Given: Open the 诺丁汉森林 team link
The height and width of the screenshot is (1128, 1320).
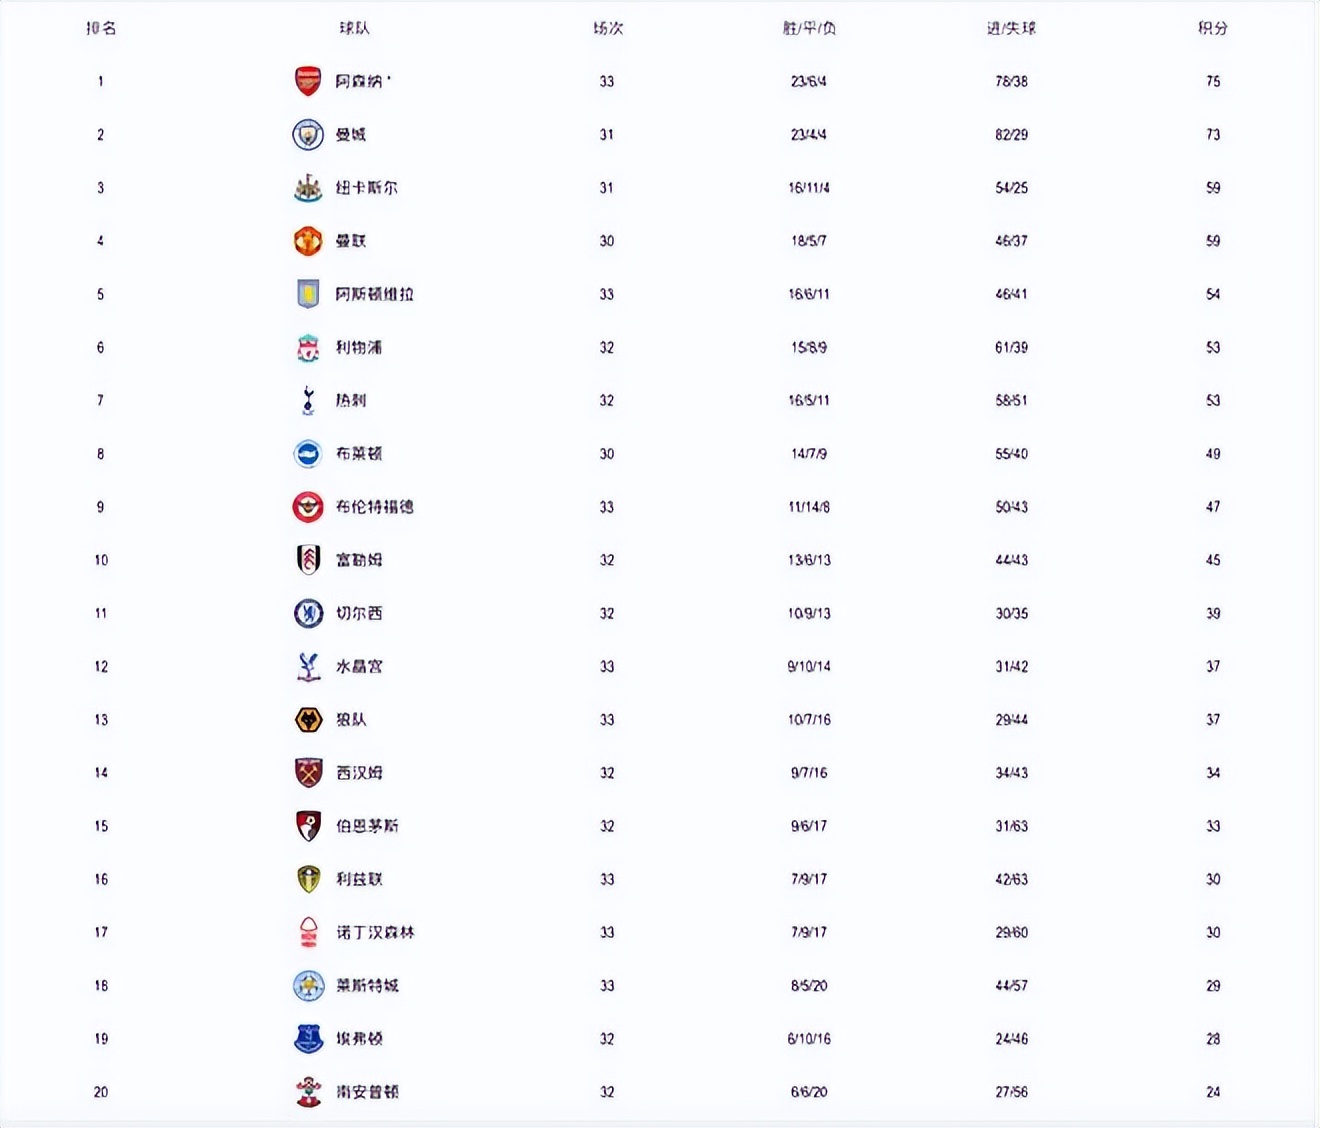Looking at the screenshot, I should [x=375, y=932].
